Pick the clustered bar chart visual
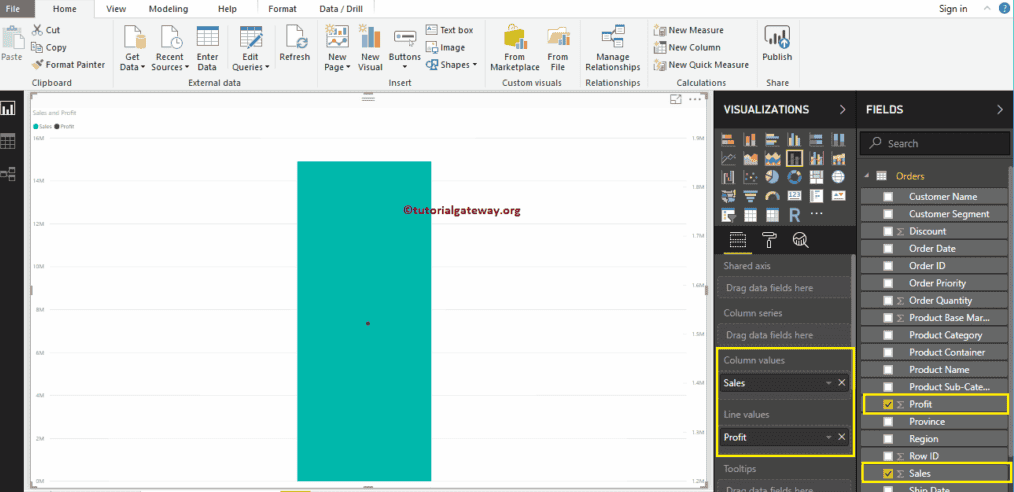 [x=773, y=140]
